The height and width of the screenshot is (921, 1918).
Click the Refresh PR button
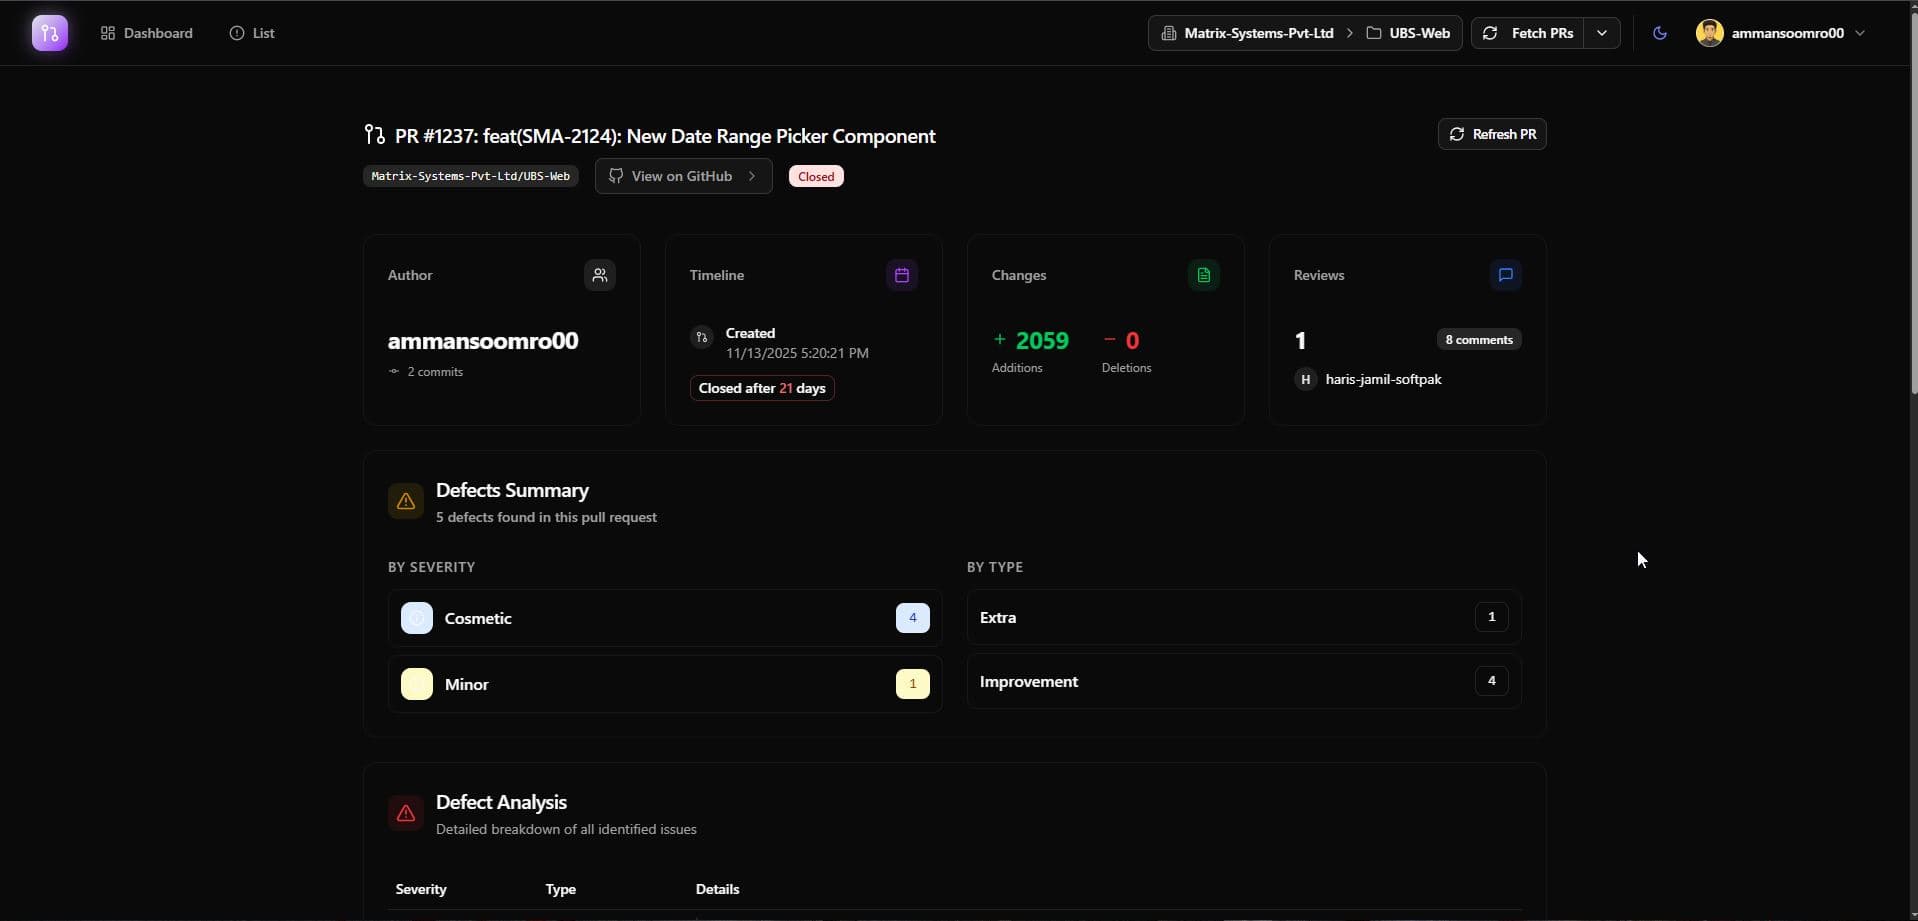pyautogui.click(x=1492, y=134)
